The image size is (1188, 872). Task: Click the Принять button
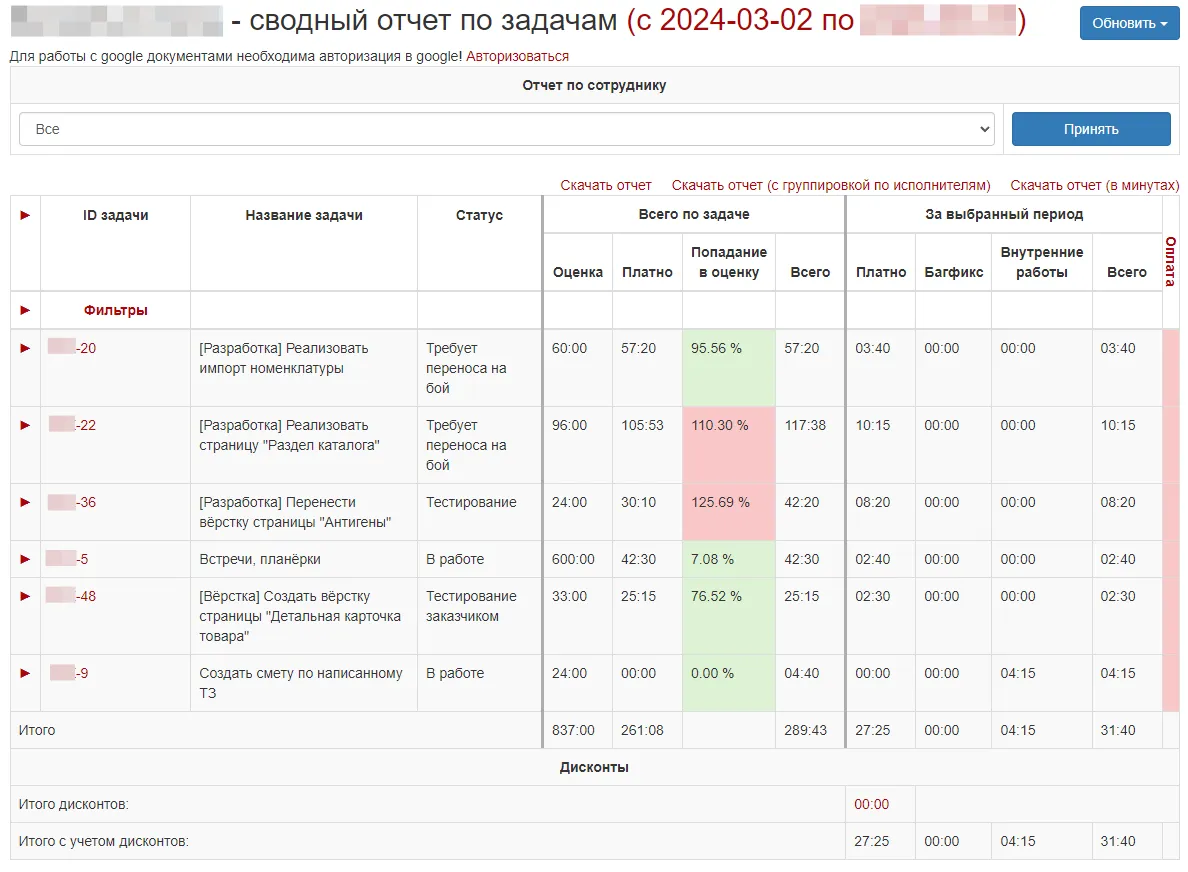(x=1091, y=128)
